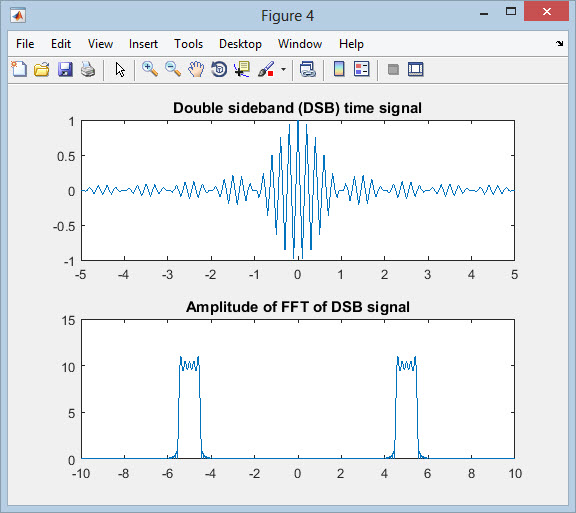Activate the Zoom In magnifier tool
This screenshot has height=513, width=576.
tap(150, 69)
